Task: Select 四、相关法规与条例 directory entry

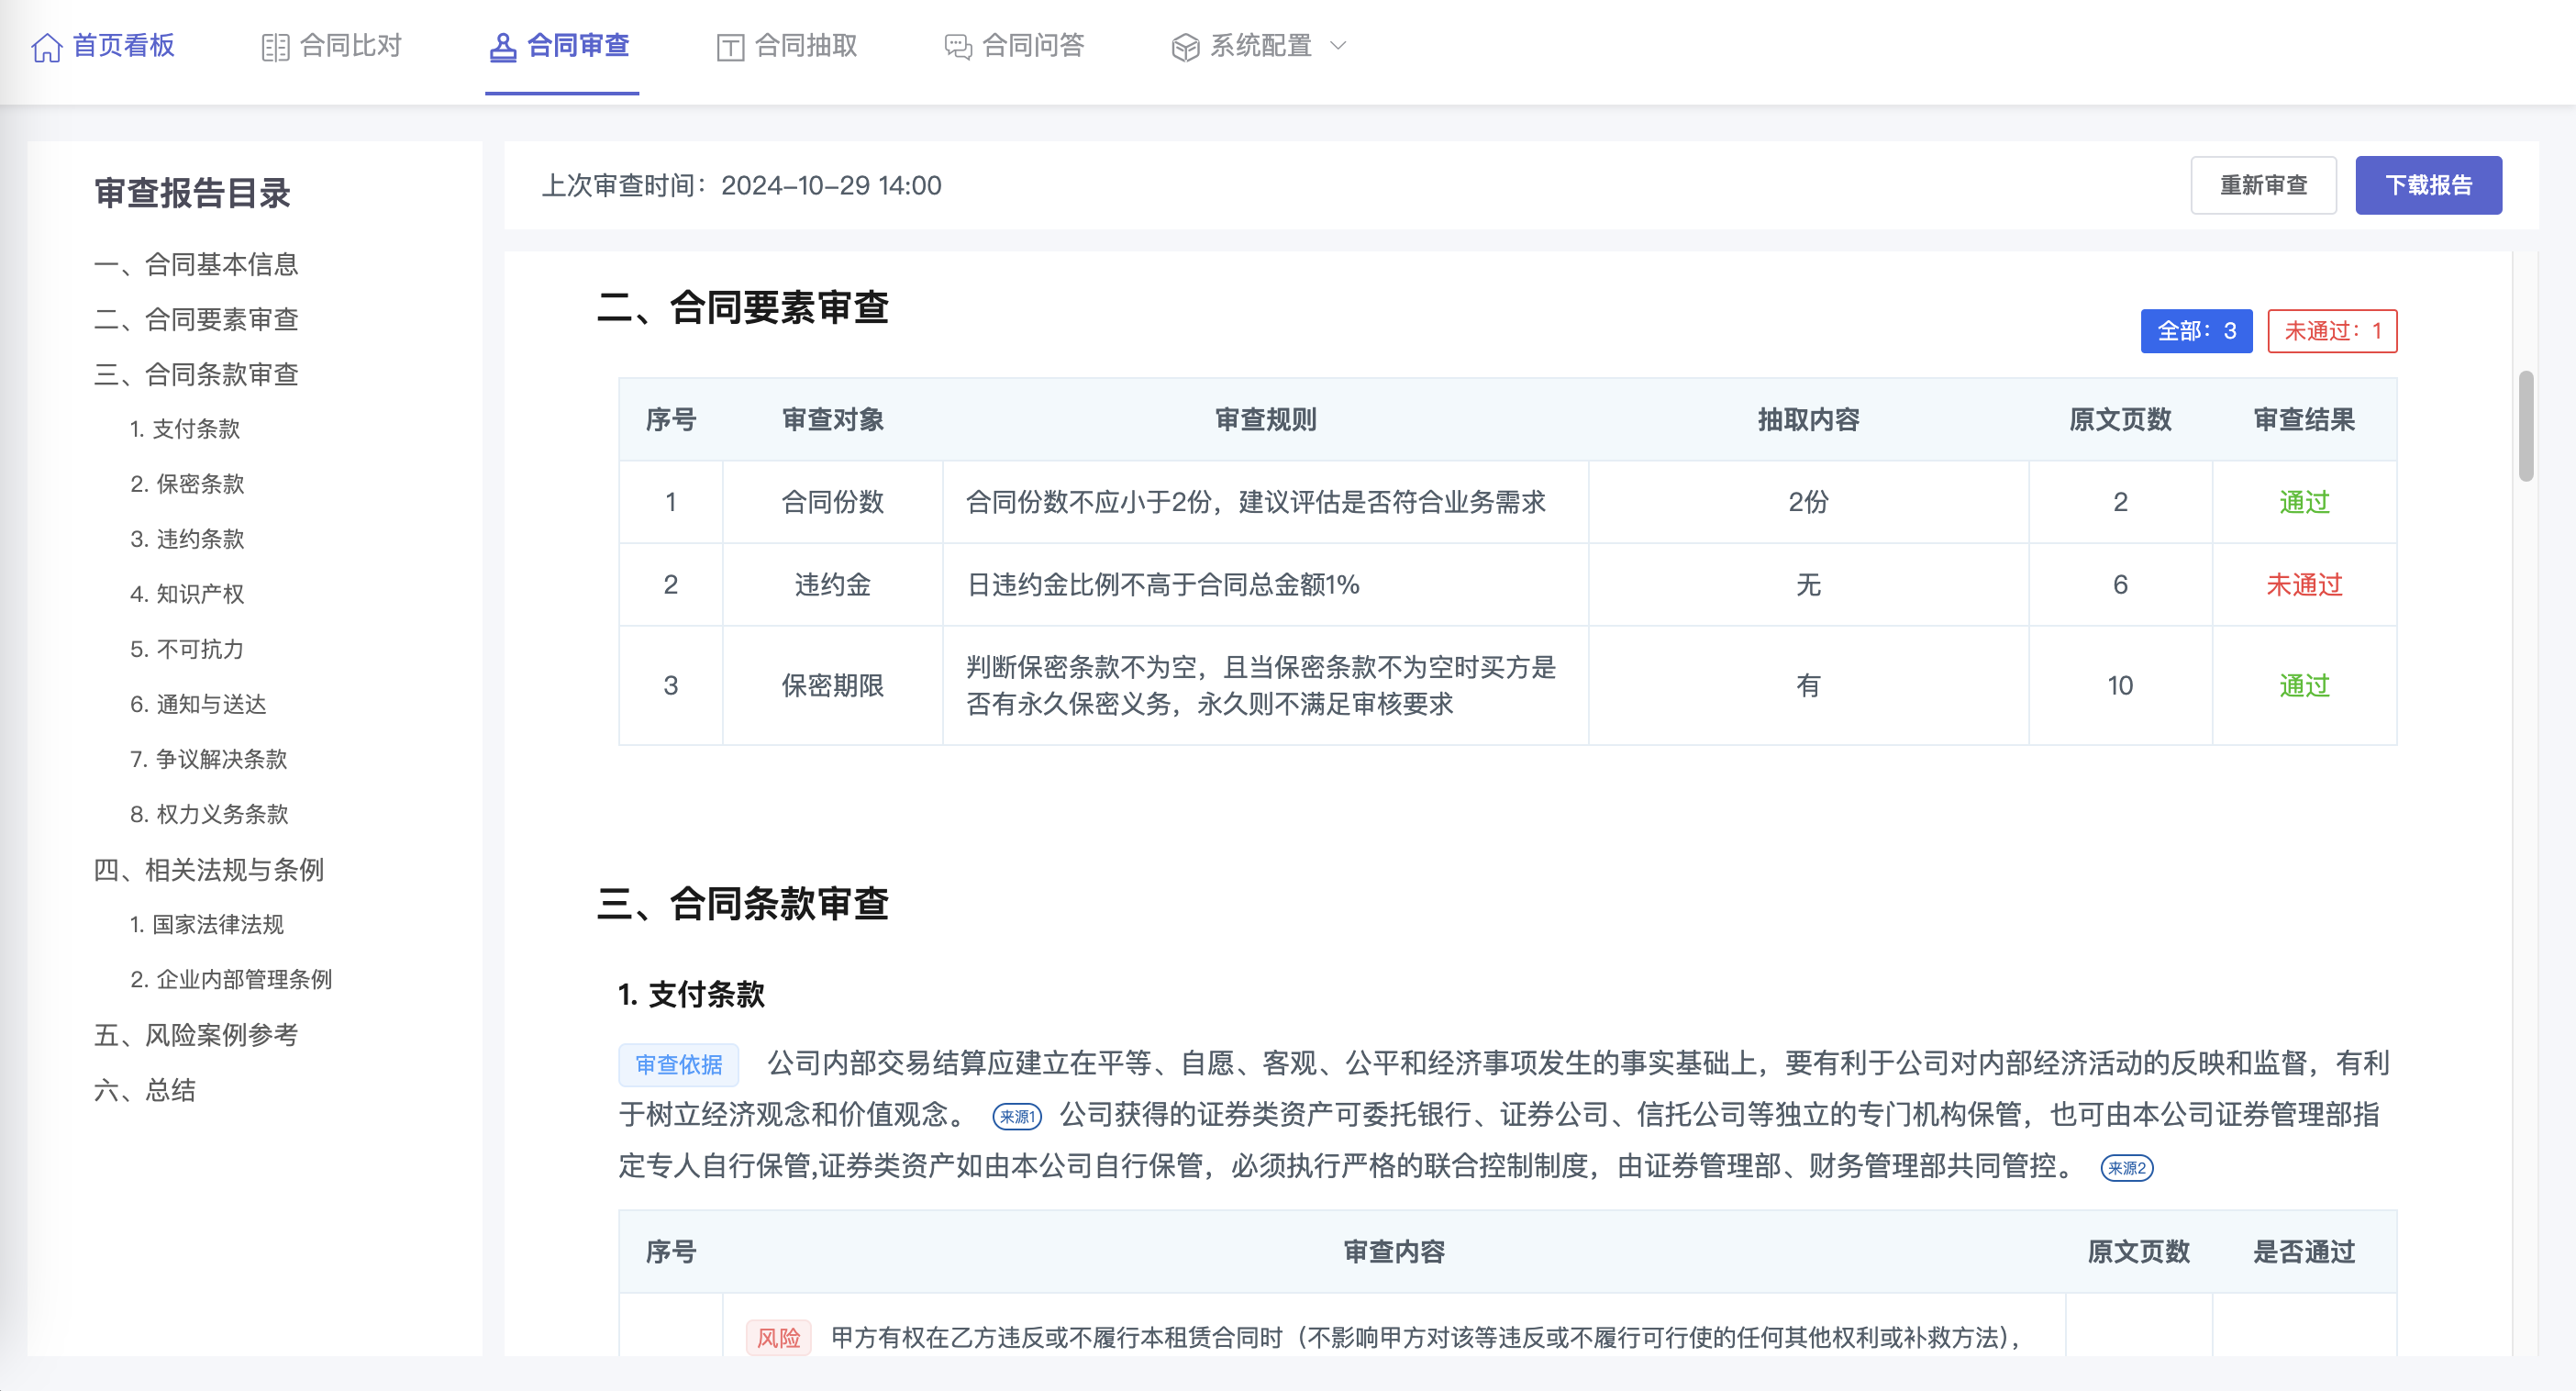Action: click(208, 869)
